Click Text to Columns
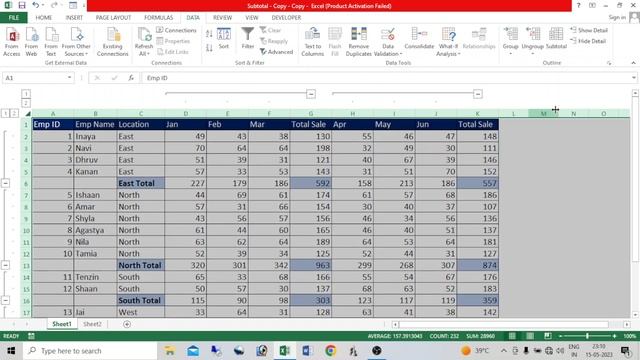The width and height of the screenshot is (640, 360). (x=312, y=42)
